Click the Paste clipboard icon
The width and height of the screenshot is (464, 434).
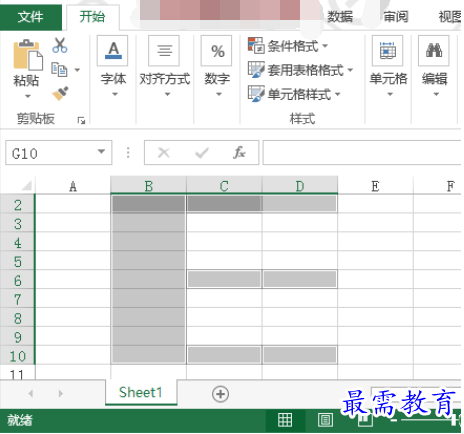coord(28,55)
